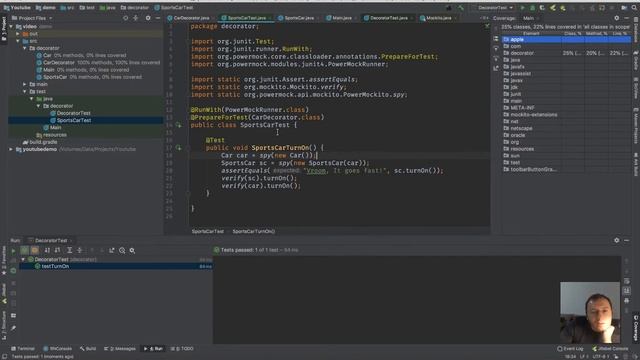The width and height of the screenshot is (640, 360).
Task: Open test runner settings gear in Run toolbar
Action: point(132,251)
